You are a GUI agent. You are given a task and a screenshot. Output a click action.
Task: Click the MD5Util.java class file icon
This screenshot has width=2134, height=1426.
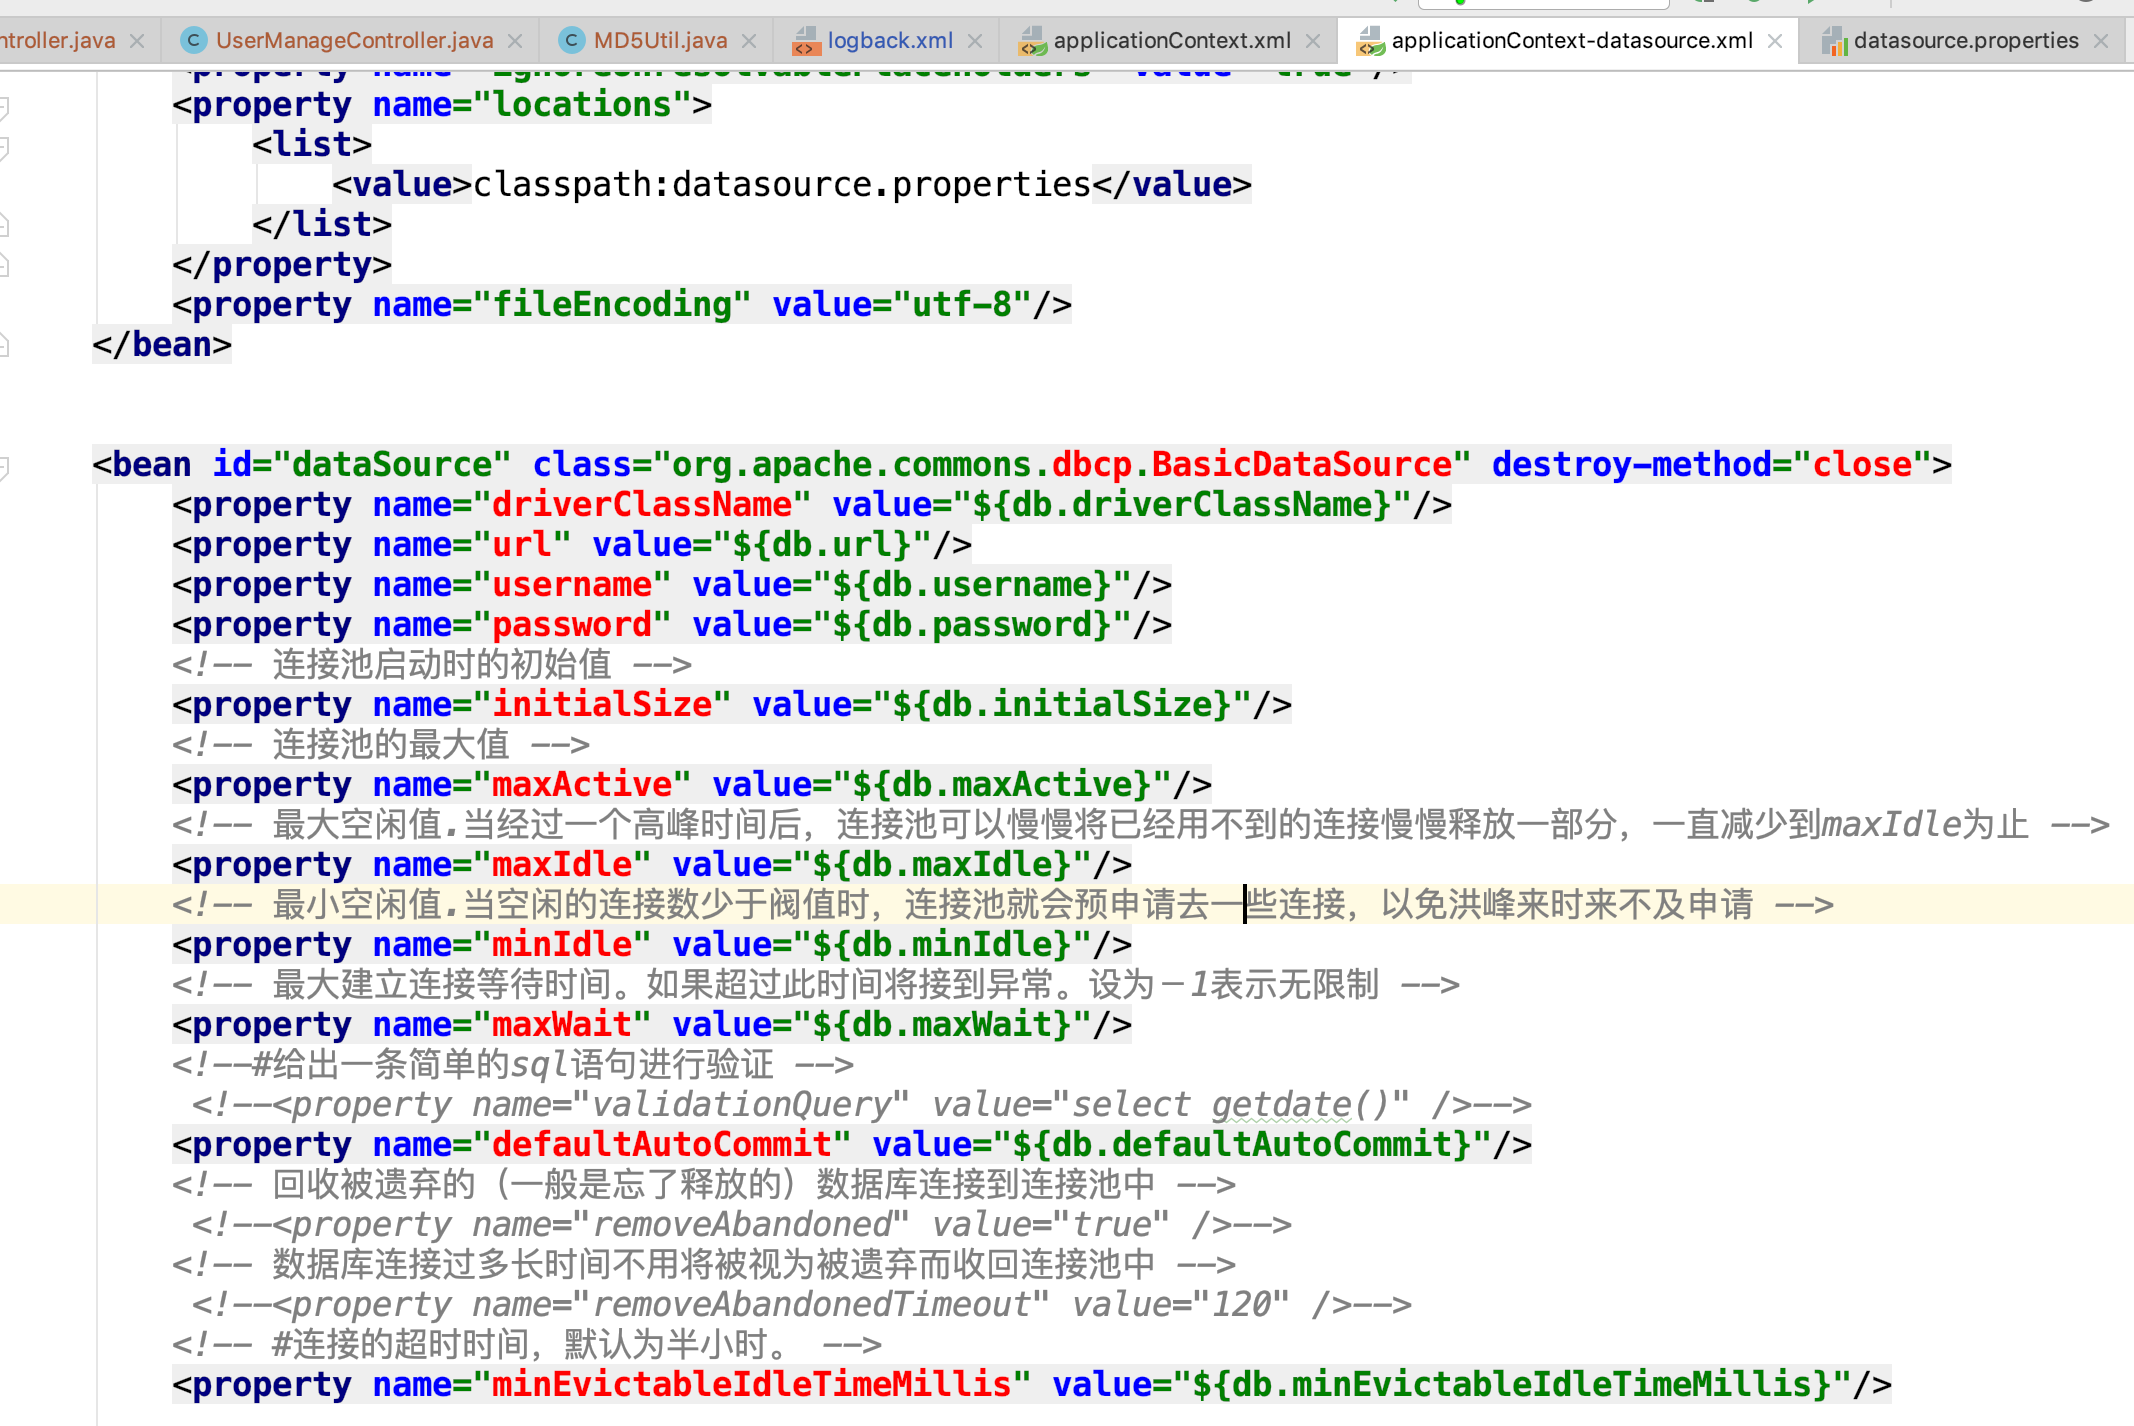pyautogui.click(x=571, y=40)
